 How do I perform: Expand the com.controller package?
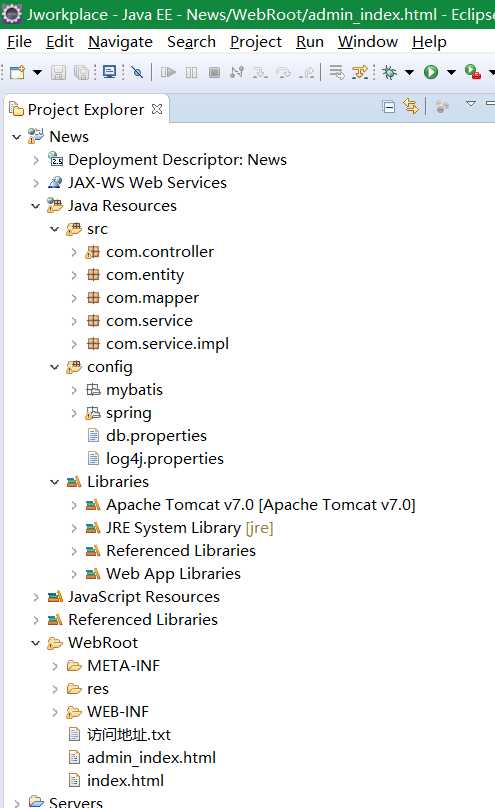[74, 252]
